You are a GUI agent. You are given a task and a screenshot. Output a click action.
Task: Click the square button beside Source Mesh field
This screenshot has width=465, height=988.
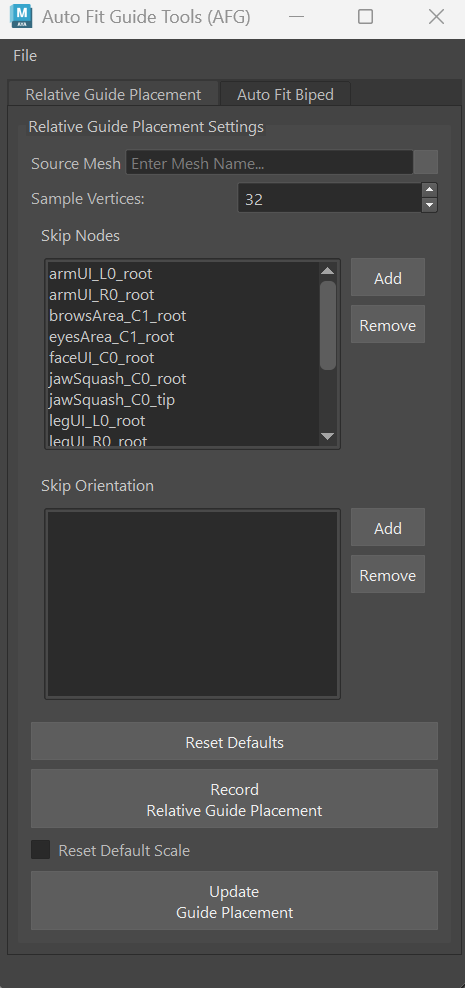(426, 163)
